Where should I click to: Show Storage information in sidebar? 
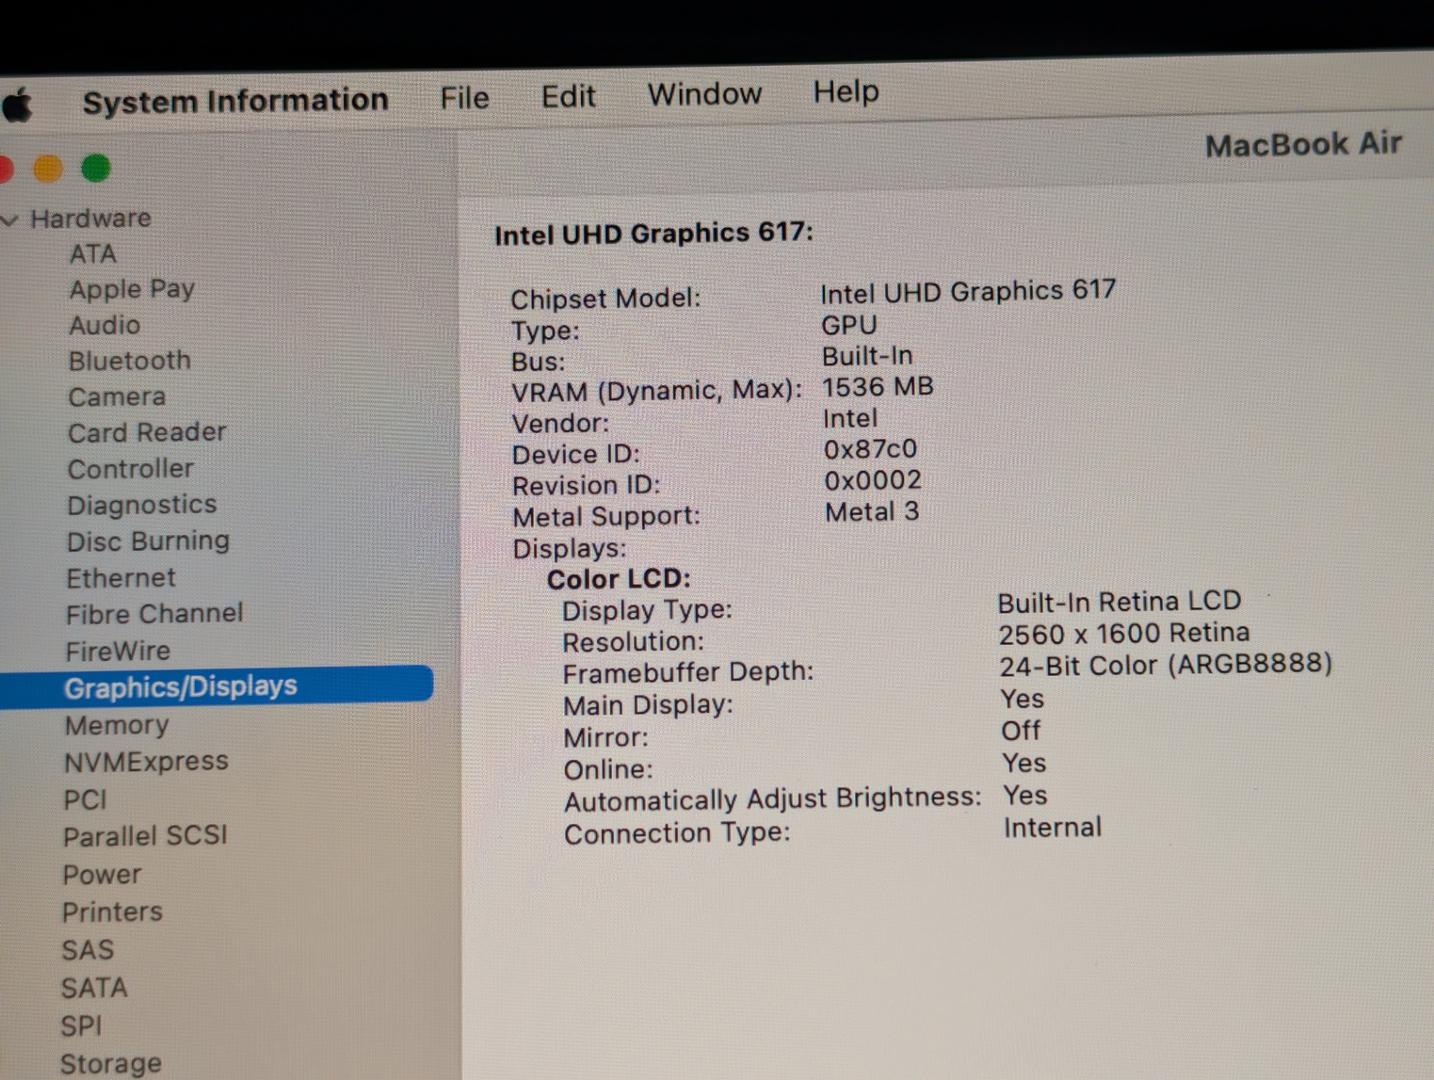110,1063
